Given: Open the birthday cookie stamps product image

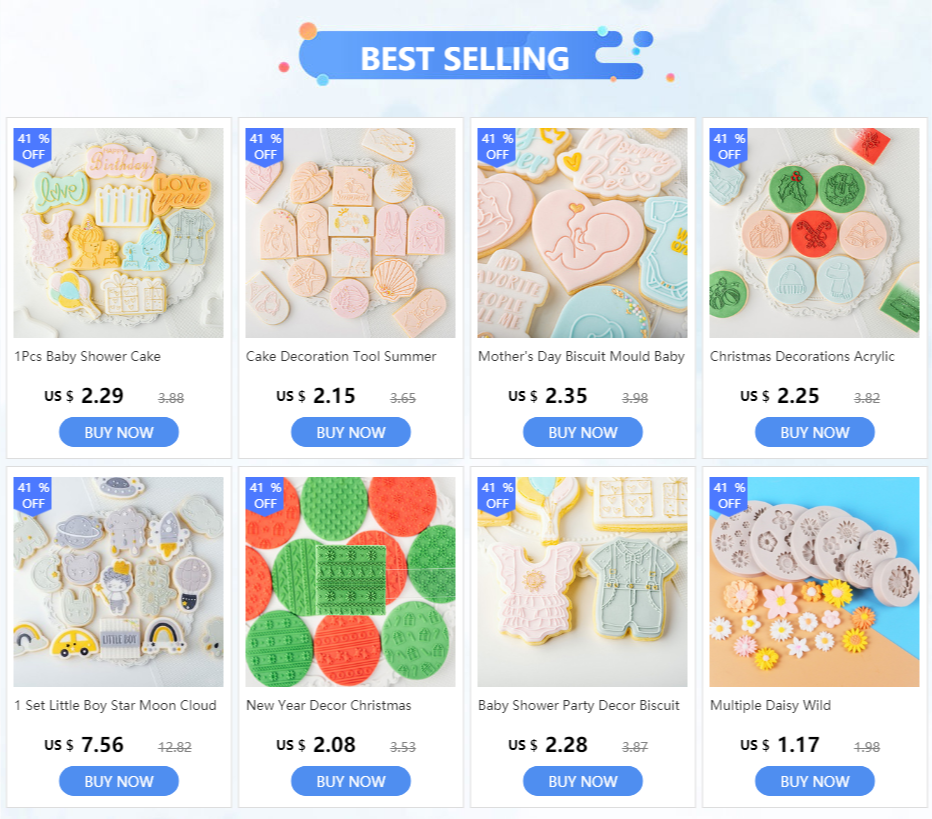Looking at the screenshot, I should (x=118, y=233).
